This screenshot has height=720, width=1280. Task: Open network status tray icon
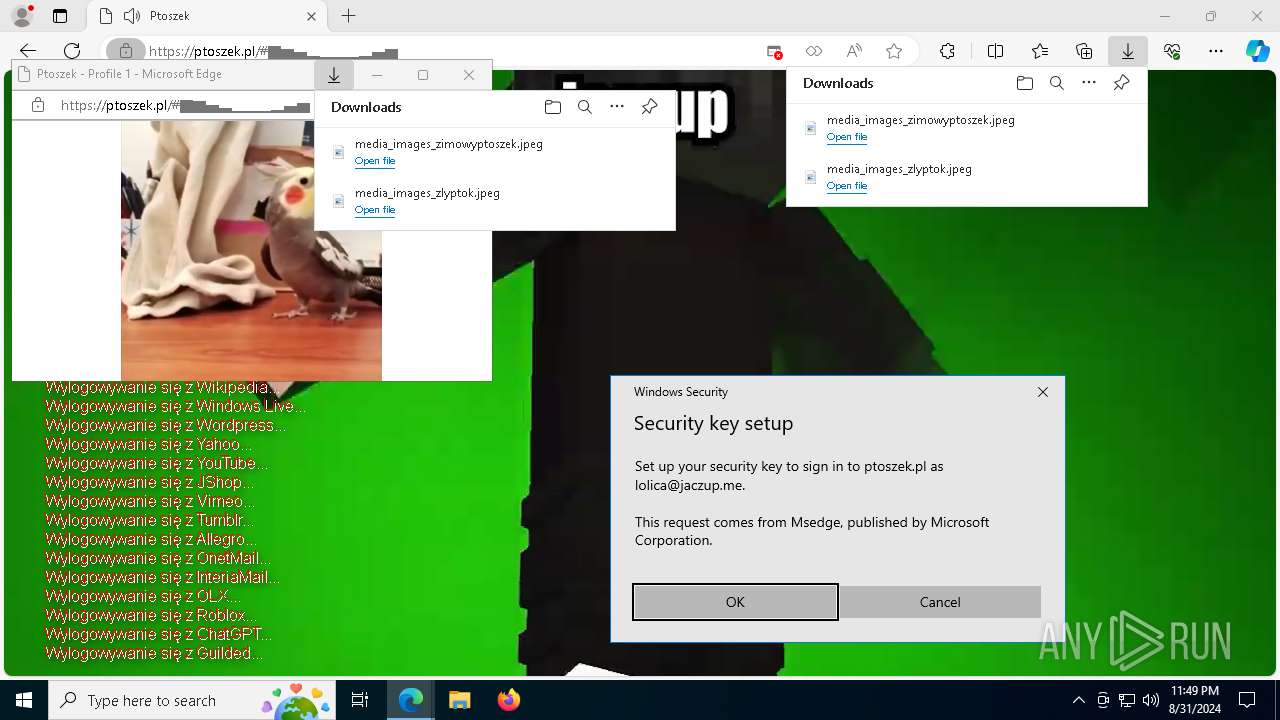coord(1127,700)
